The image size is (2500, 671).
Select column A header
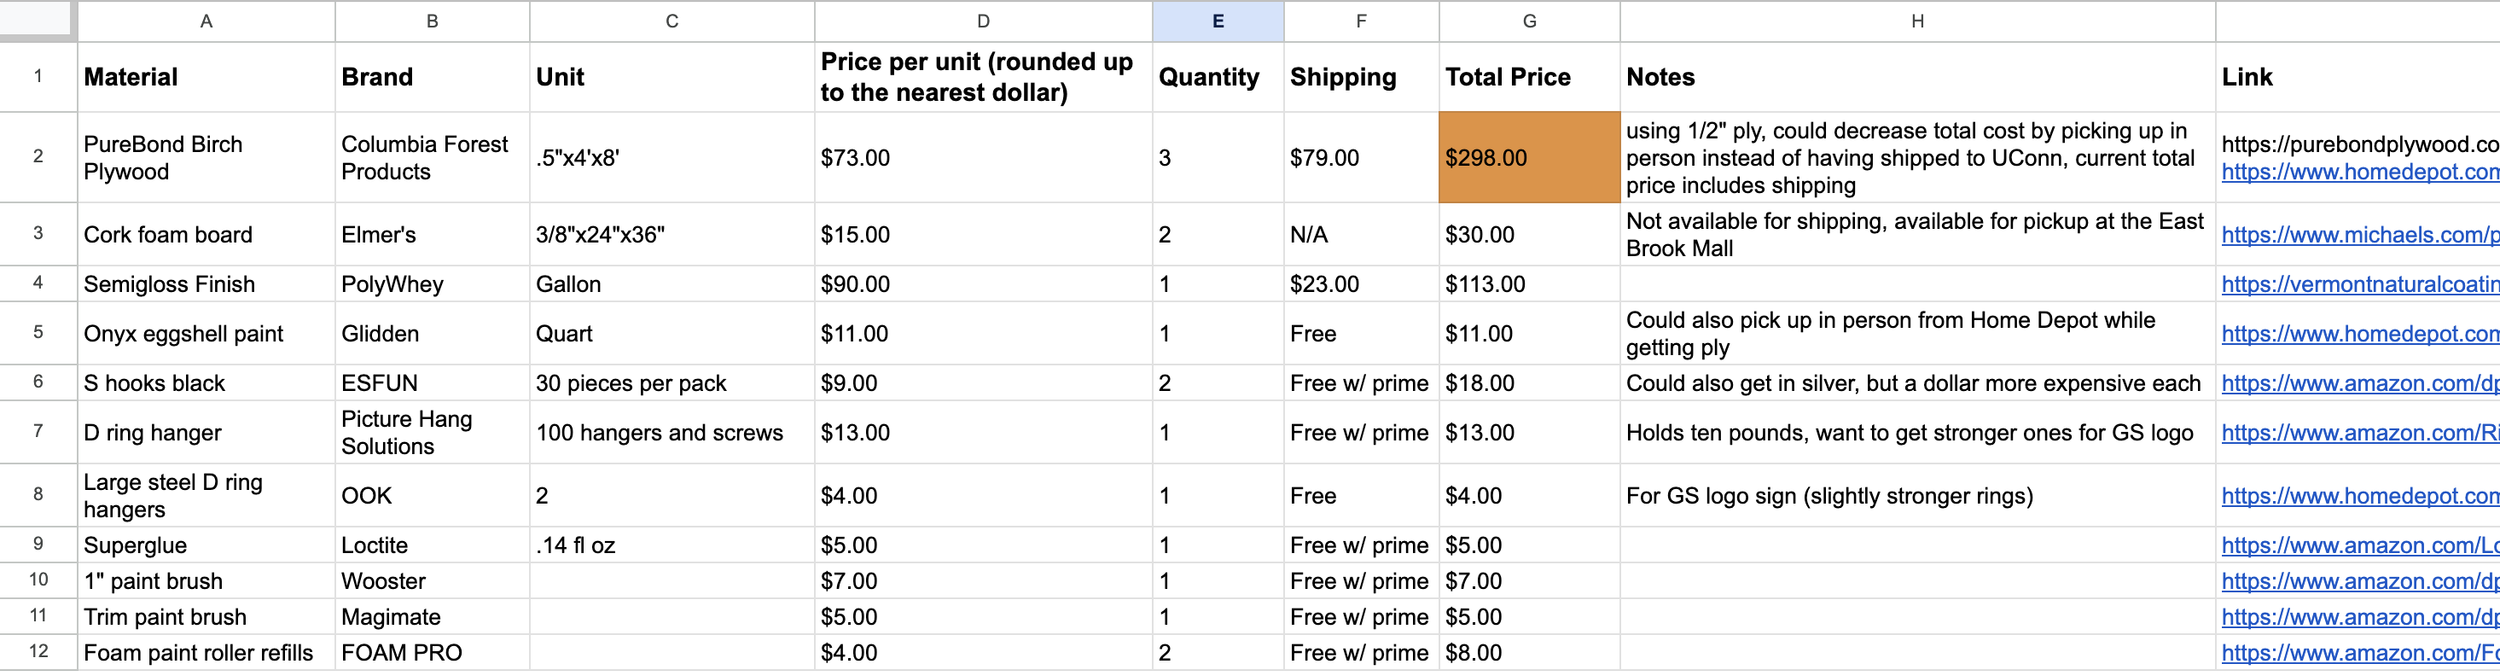[206, 21]
